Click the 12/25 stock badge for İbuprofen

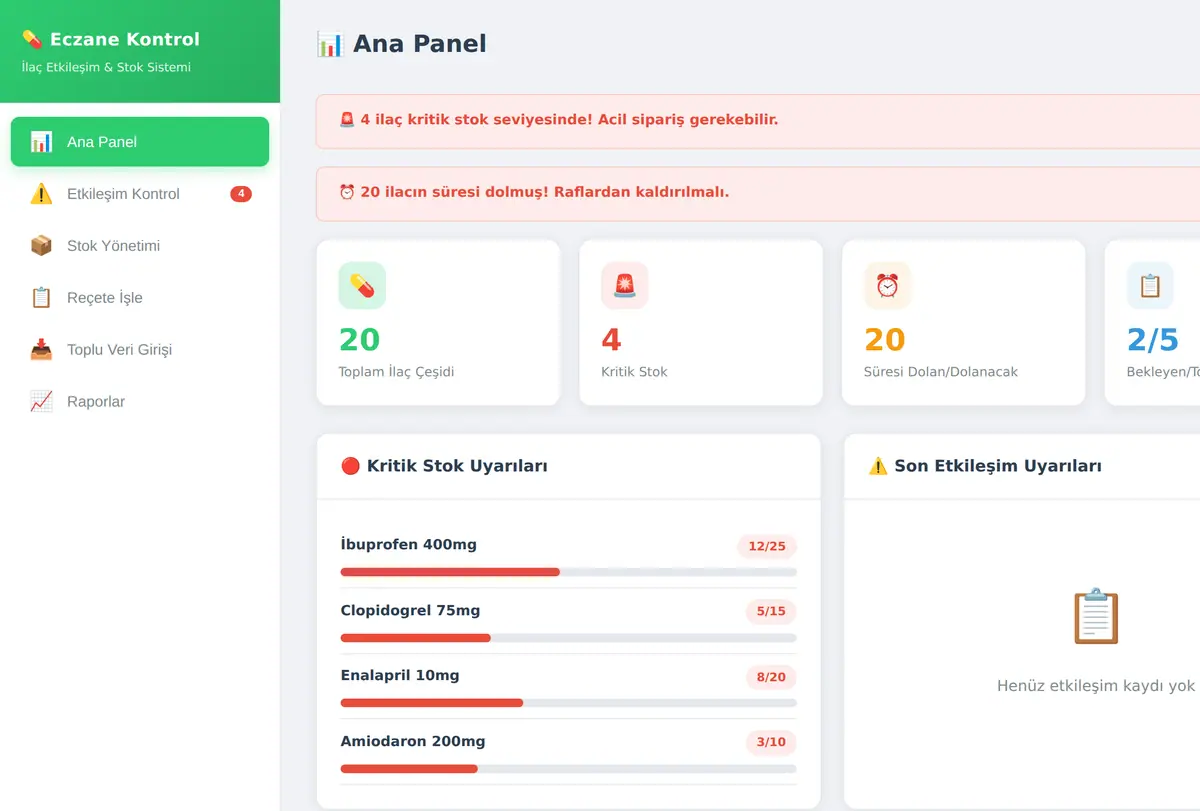click(x=767, y=546)
